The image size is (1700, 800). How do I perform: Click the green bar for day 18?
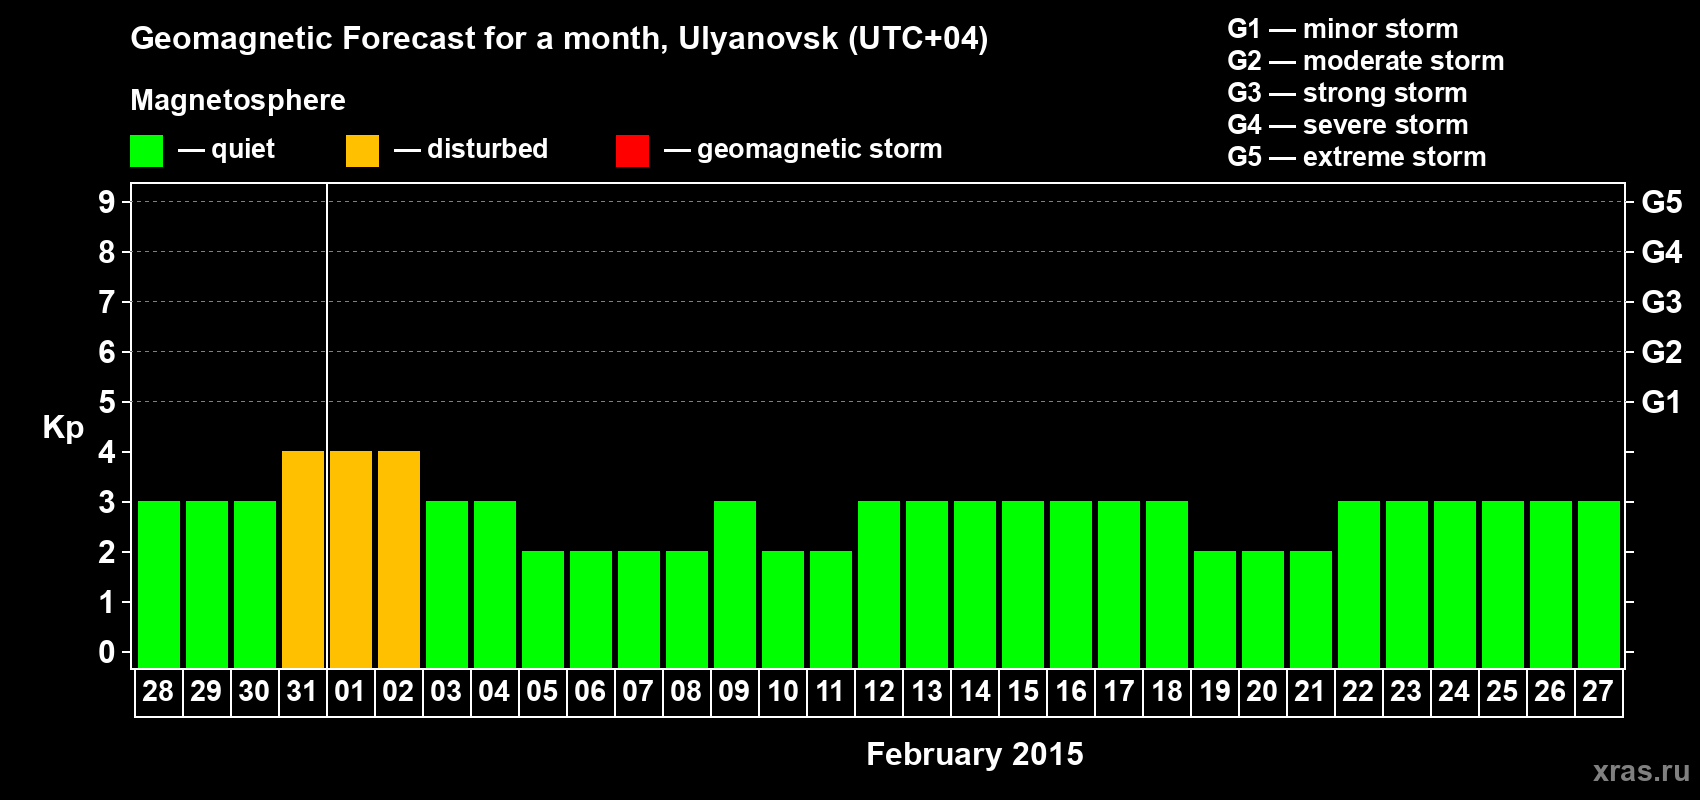click(1167, 584)
